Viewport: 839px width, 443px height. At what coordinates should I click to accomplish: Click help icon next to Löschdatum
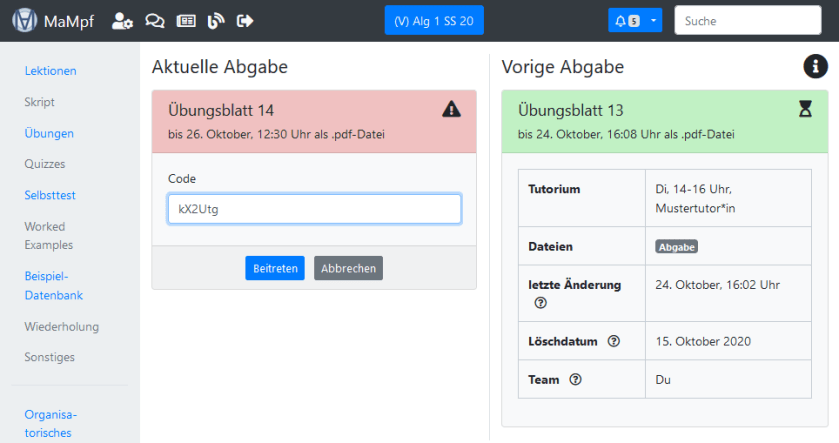coord(614,341)
